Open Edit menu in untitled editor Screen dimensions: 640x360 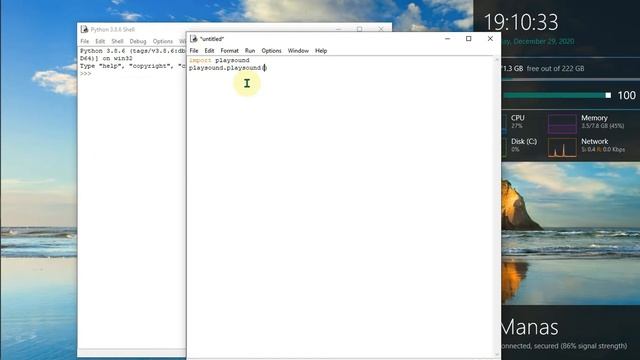tap(209, 51)
